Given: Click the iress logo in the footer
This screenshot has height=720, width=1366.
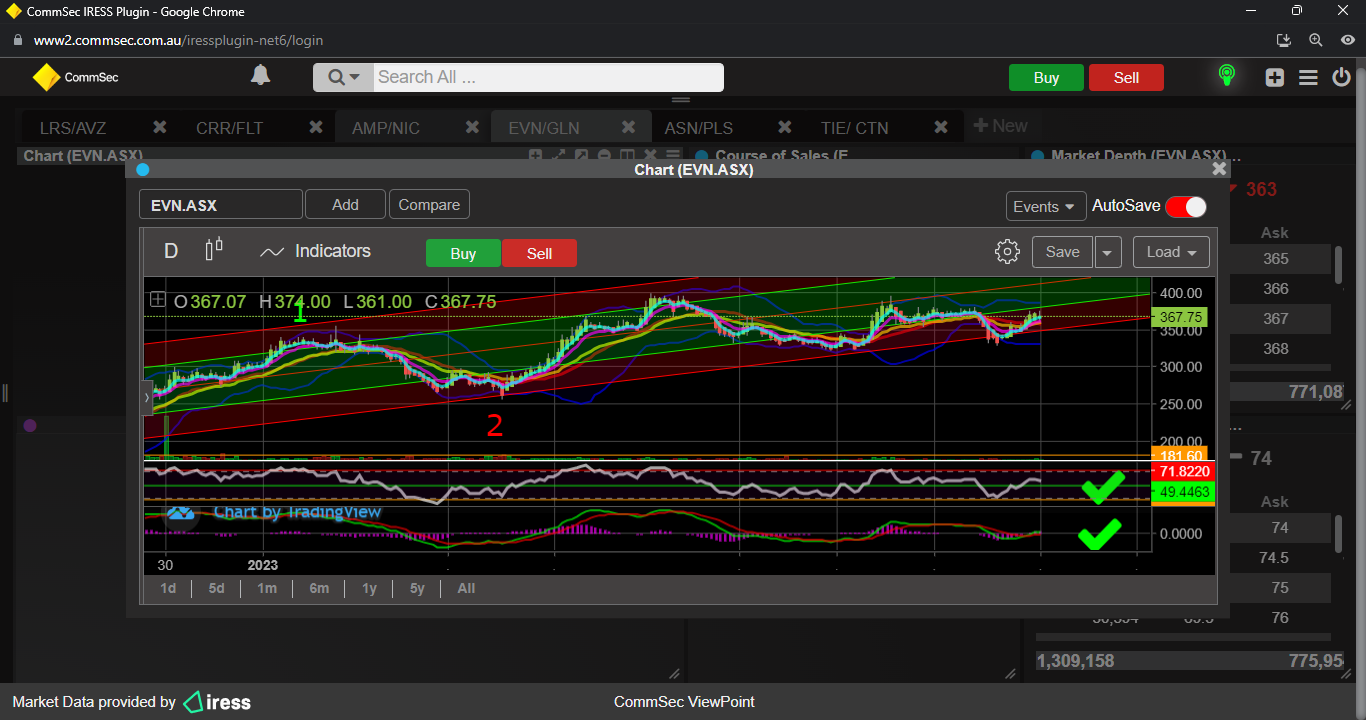Looking at the screenshot, I should [x=217, y=702].
